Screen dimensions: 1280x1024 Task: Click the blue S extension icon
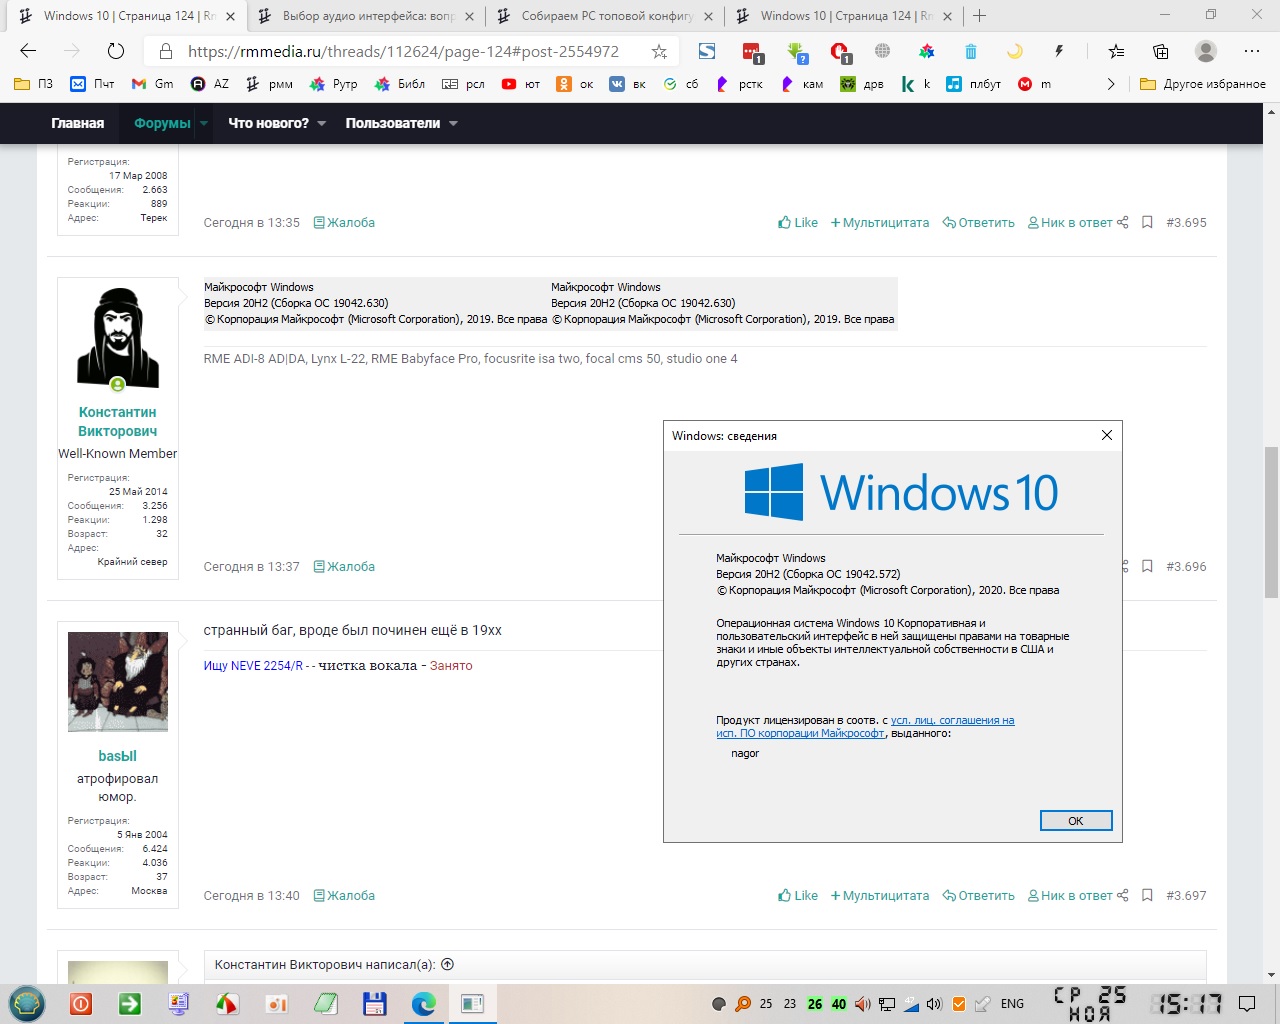(707, 51)
